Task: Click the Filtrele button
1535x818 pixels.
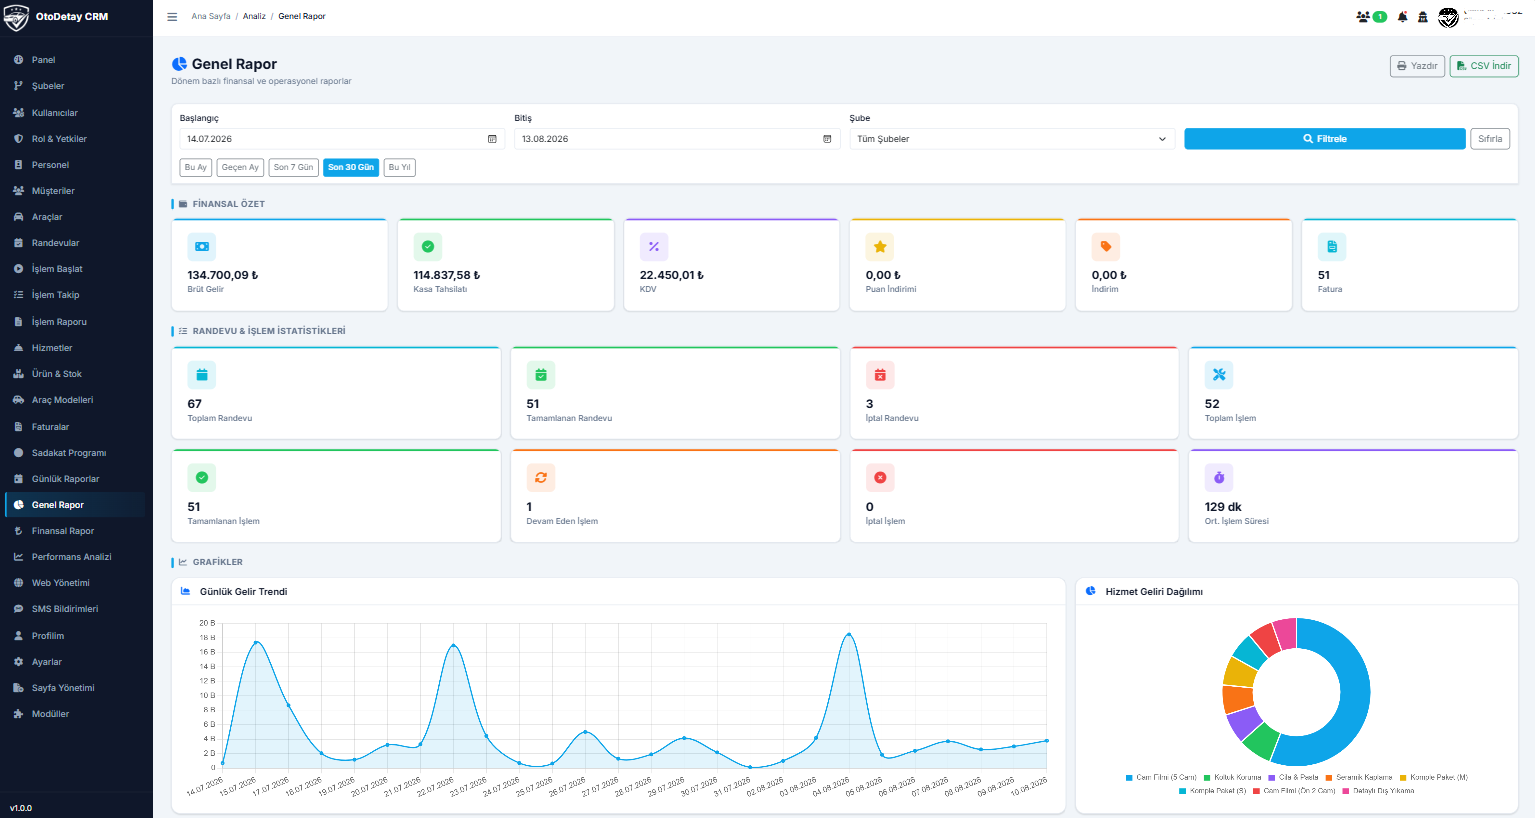Action: (x=1325, y=139)
